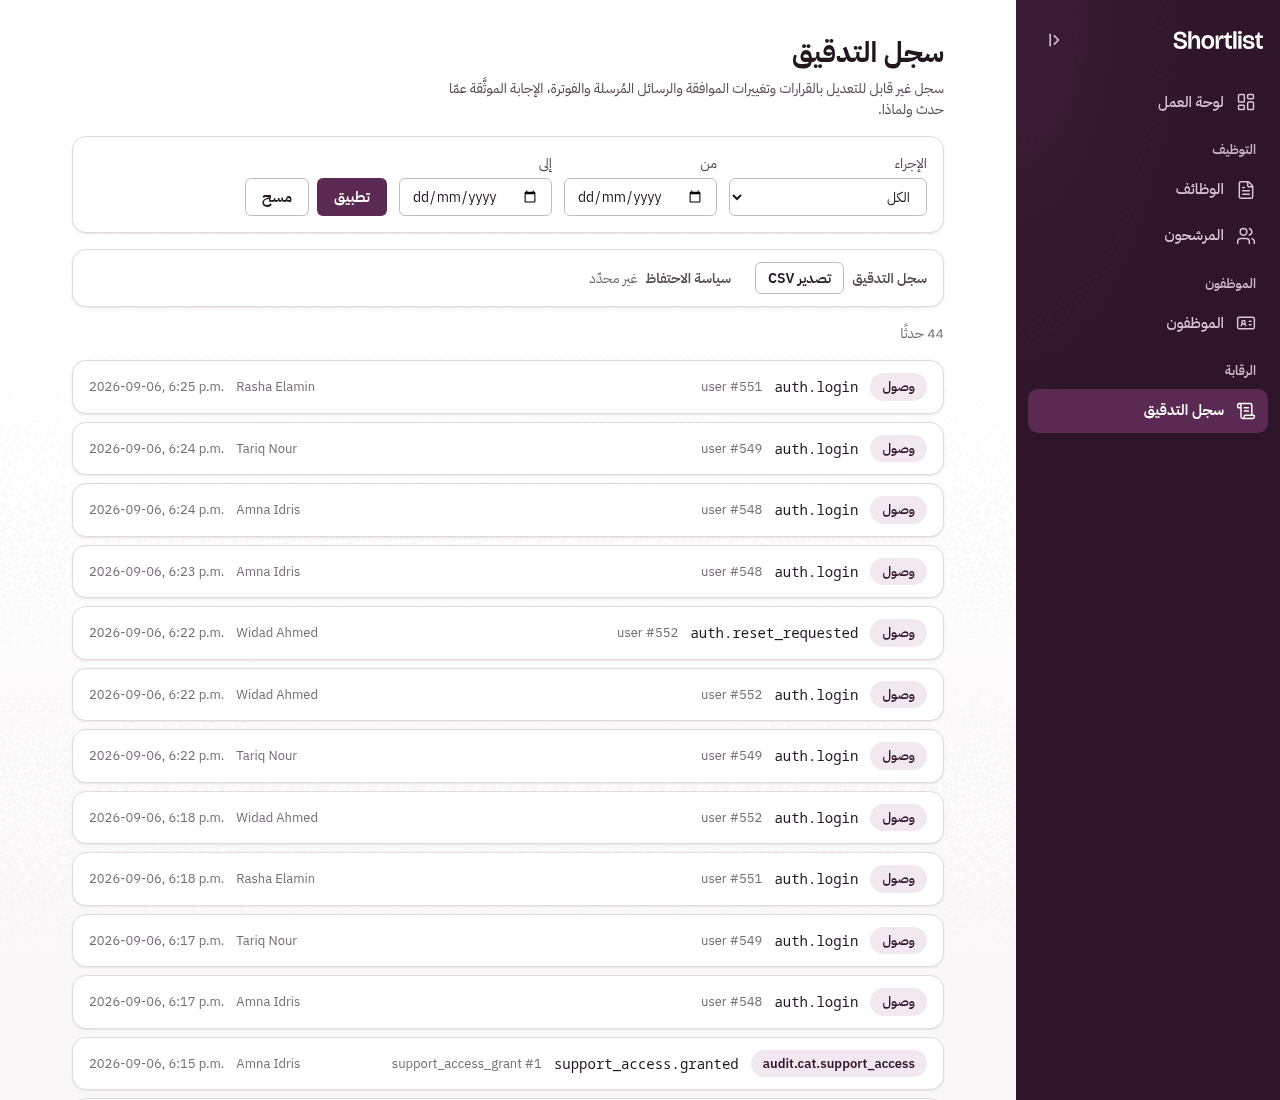
Task: Click the غير محدّد retention policy value
Action: pyautogui.click(x=613, y=278)
